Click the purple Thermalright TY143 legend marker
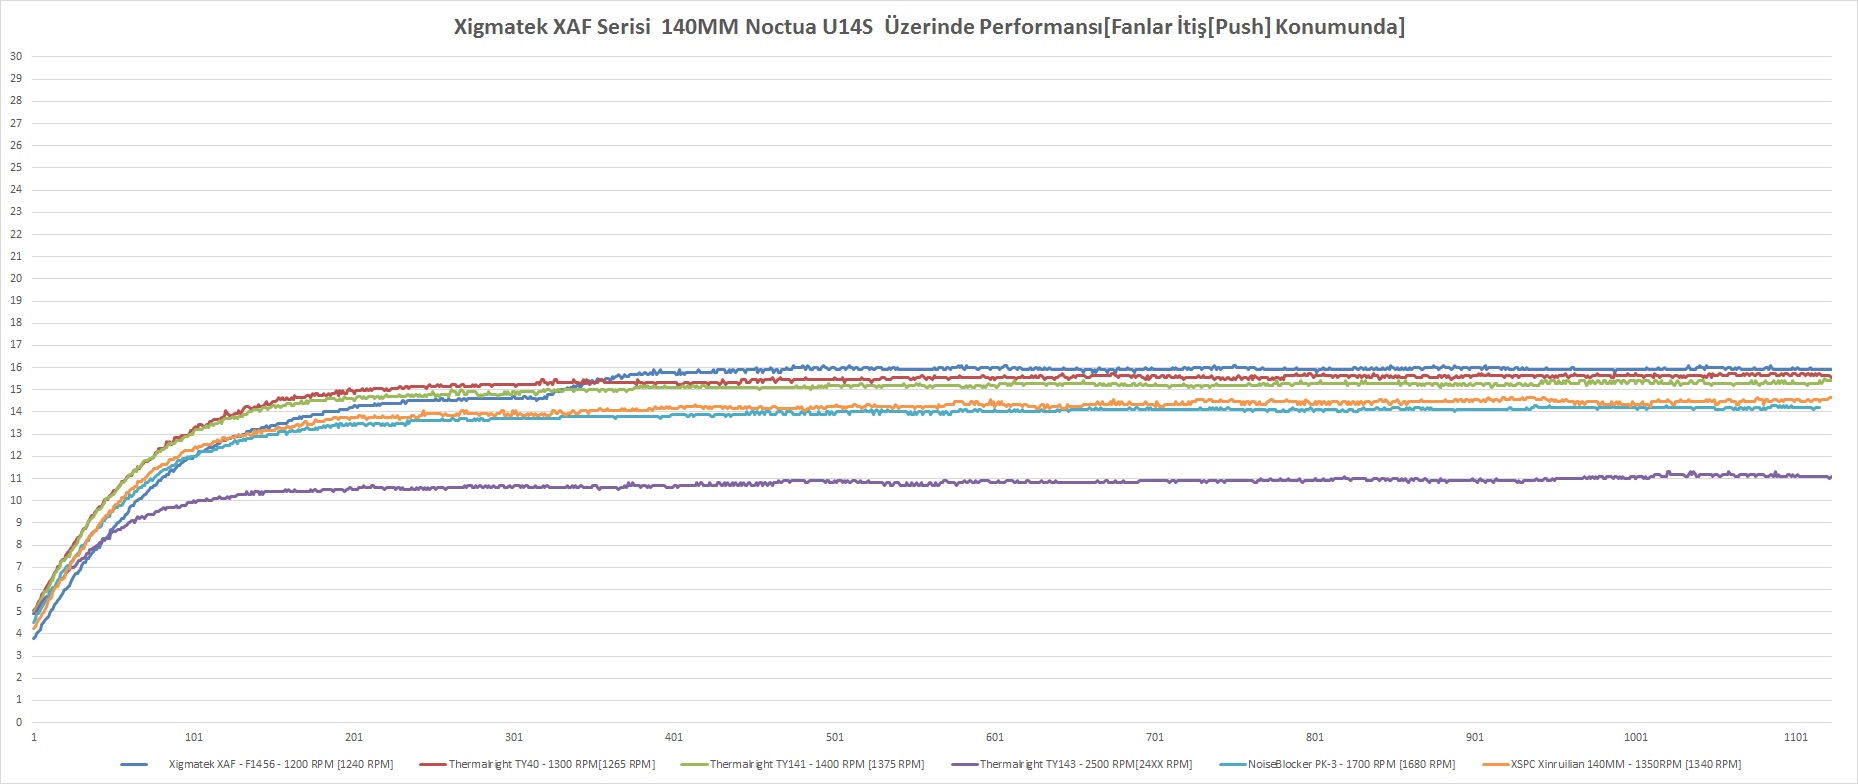The width and height of the screenshot is (1858, 784). coord(964,765)
